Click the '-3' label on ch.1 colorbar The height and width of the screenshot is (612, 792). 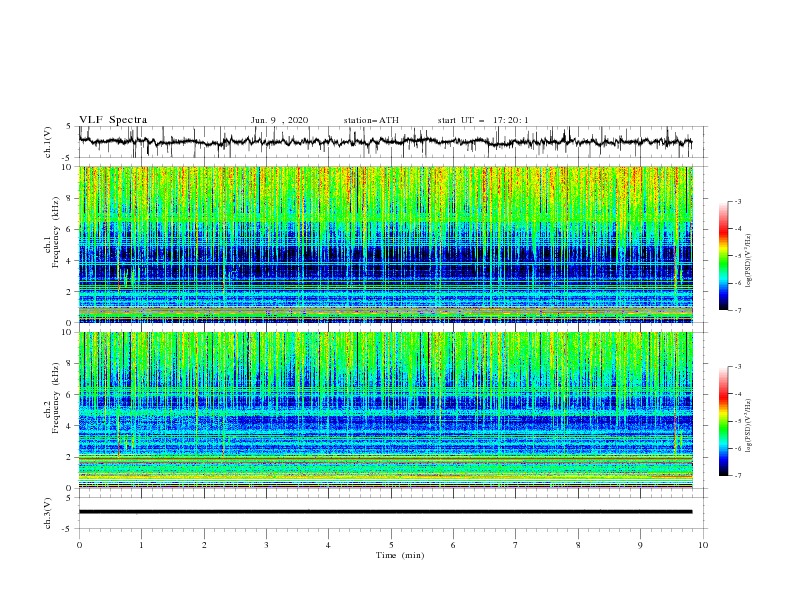(x=737, y=201)
